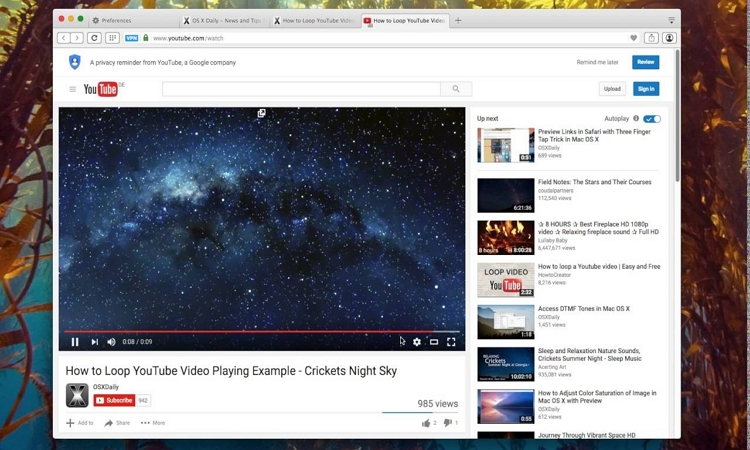
Task: Click the video pop-out icon above player
Action: click(261, 113)
